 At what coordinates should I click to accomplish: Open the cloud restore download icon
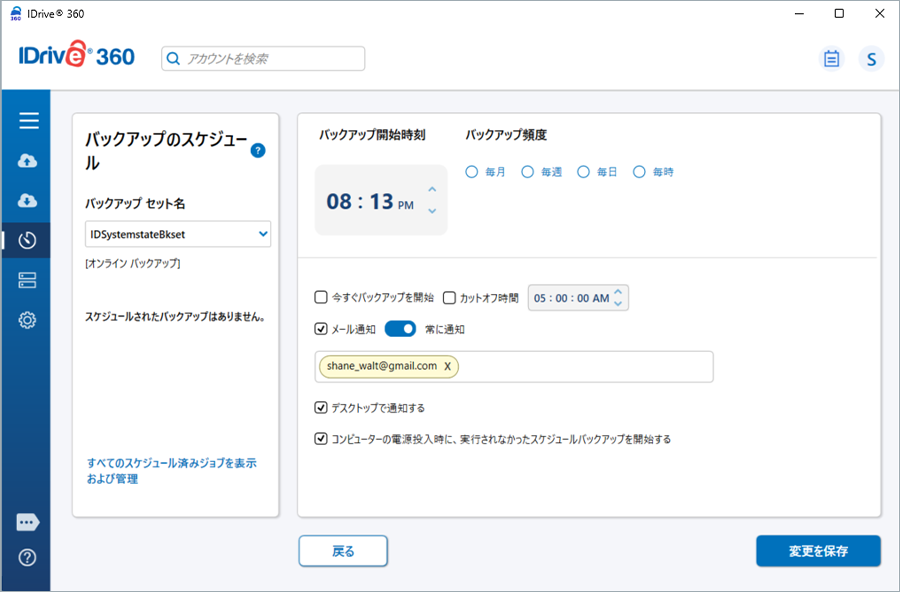point(28,201)
